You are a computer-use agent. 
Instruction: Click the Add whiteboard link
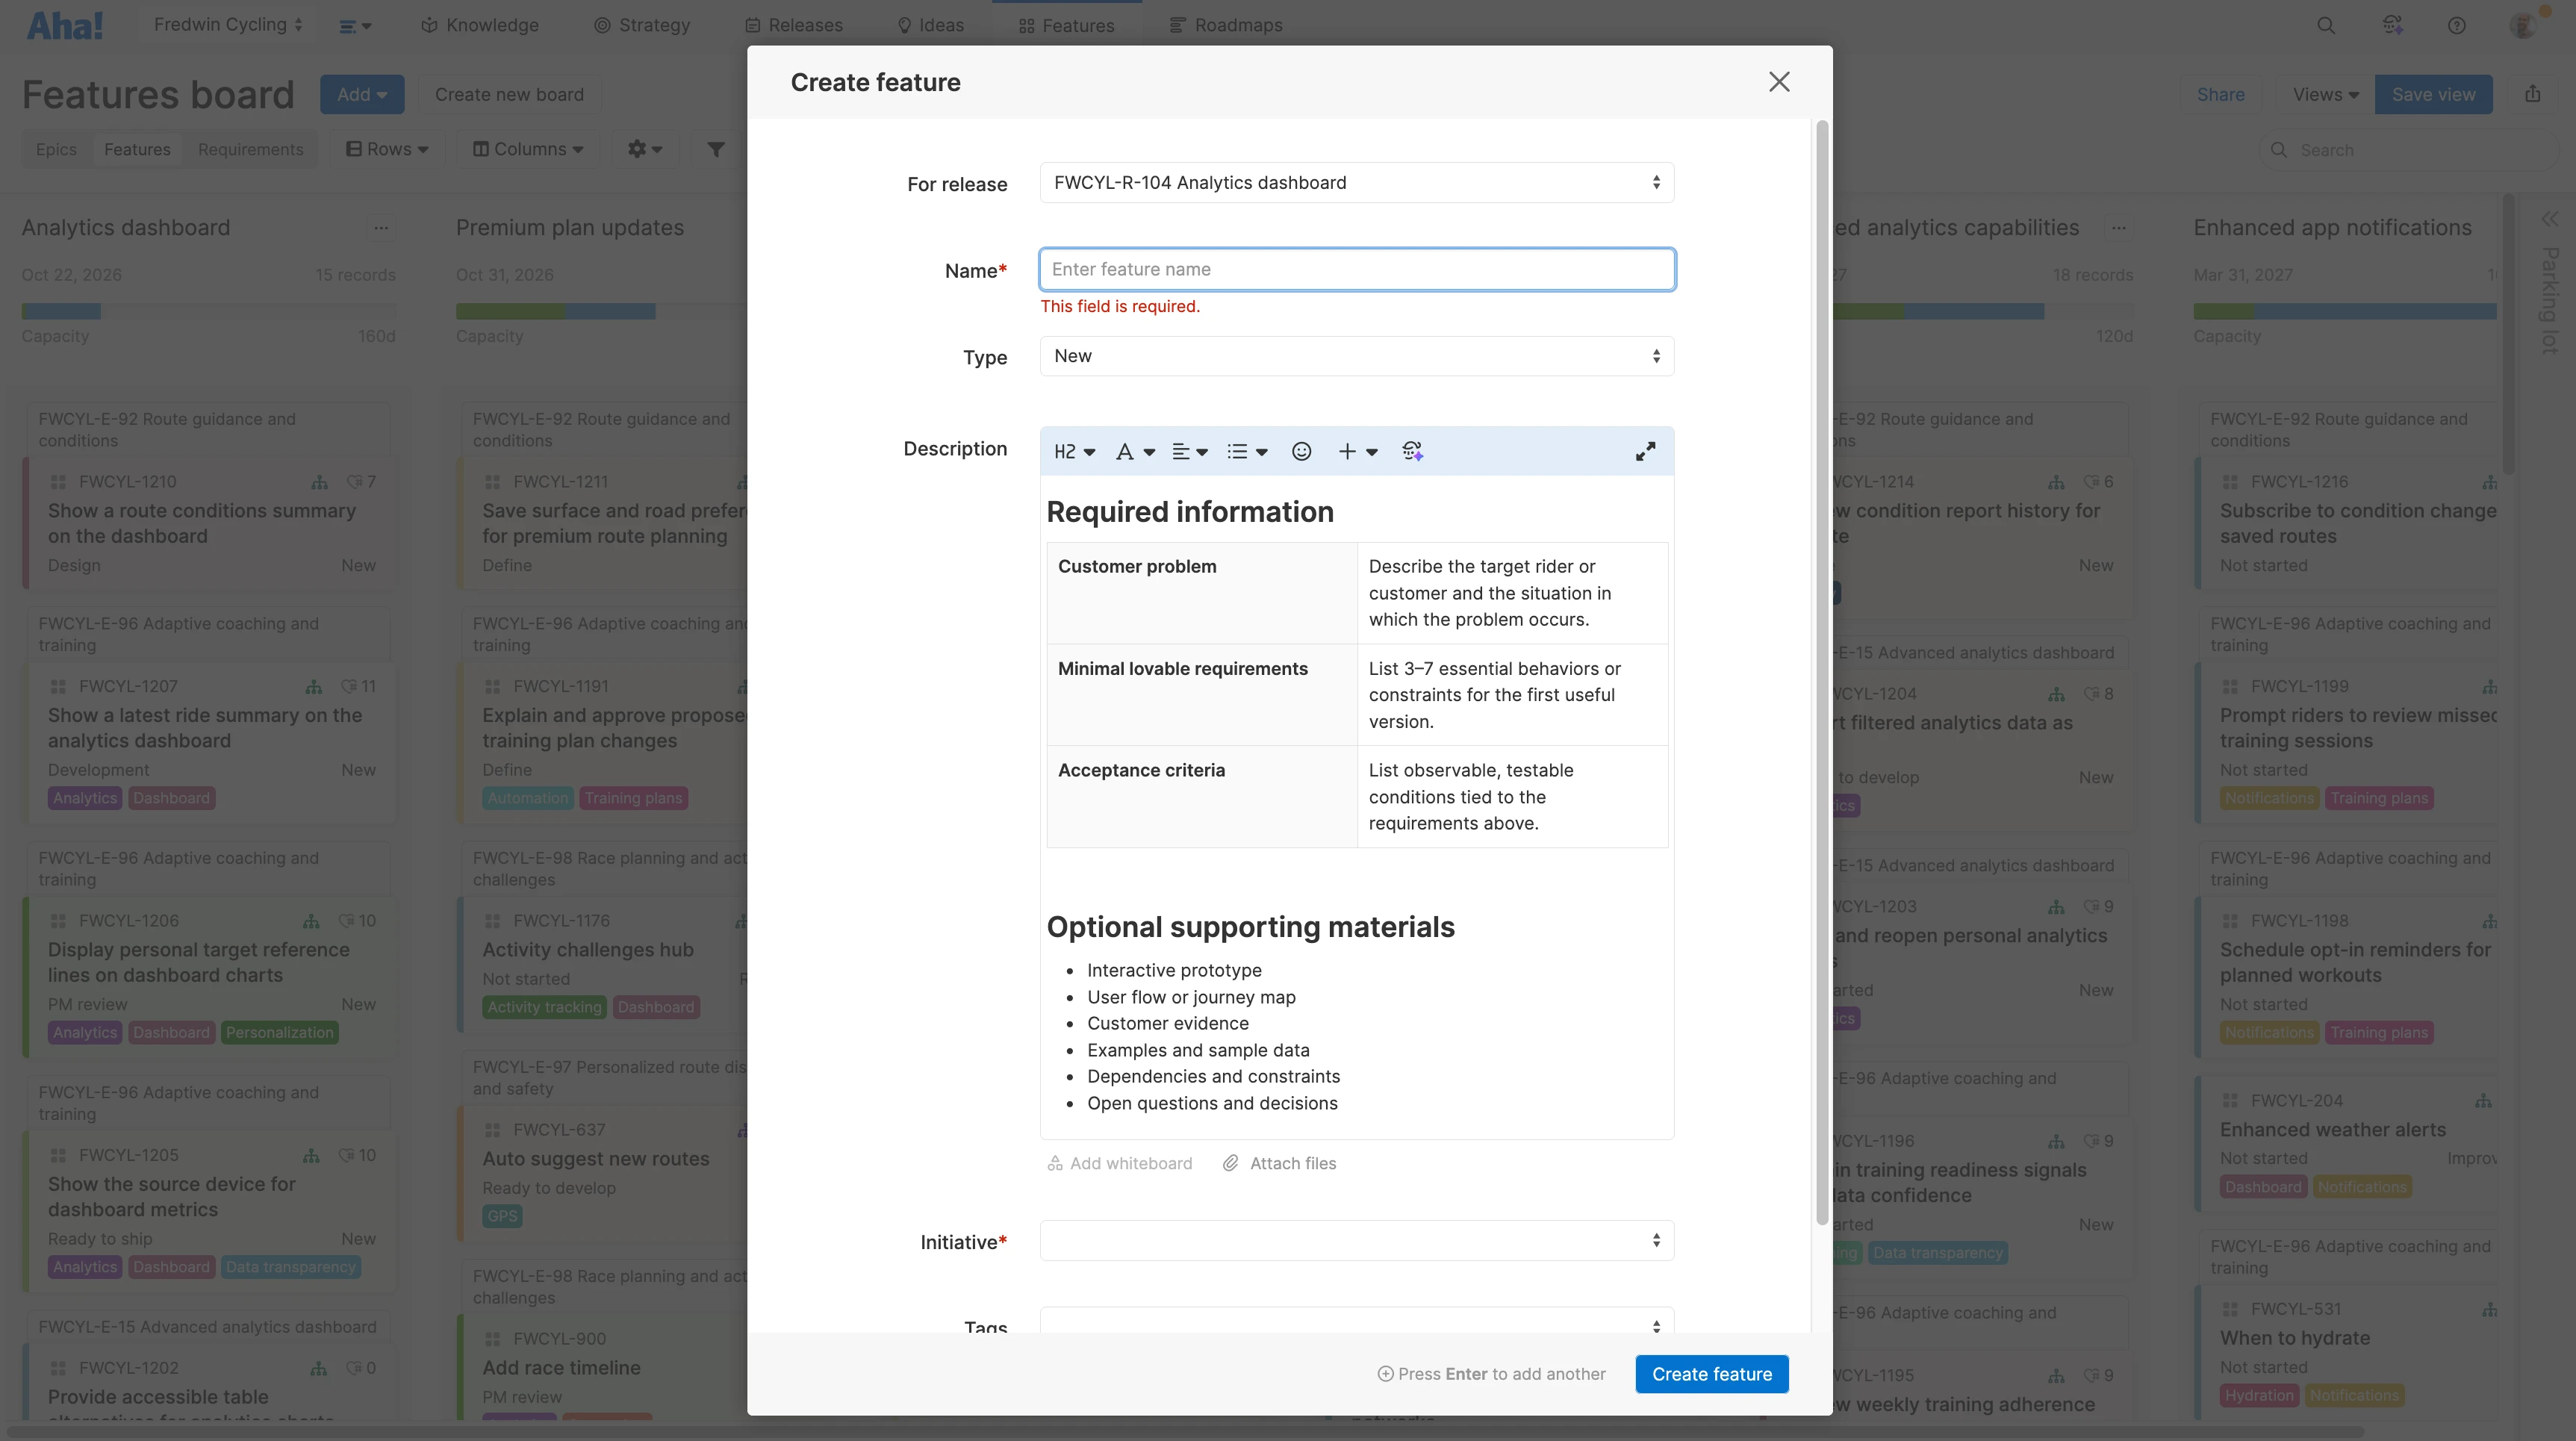click(1120, 1164)
